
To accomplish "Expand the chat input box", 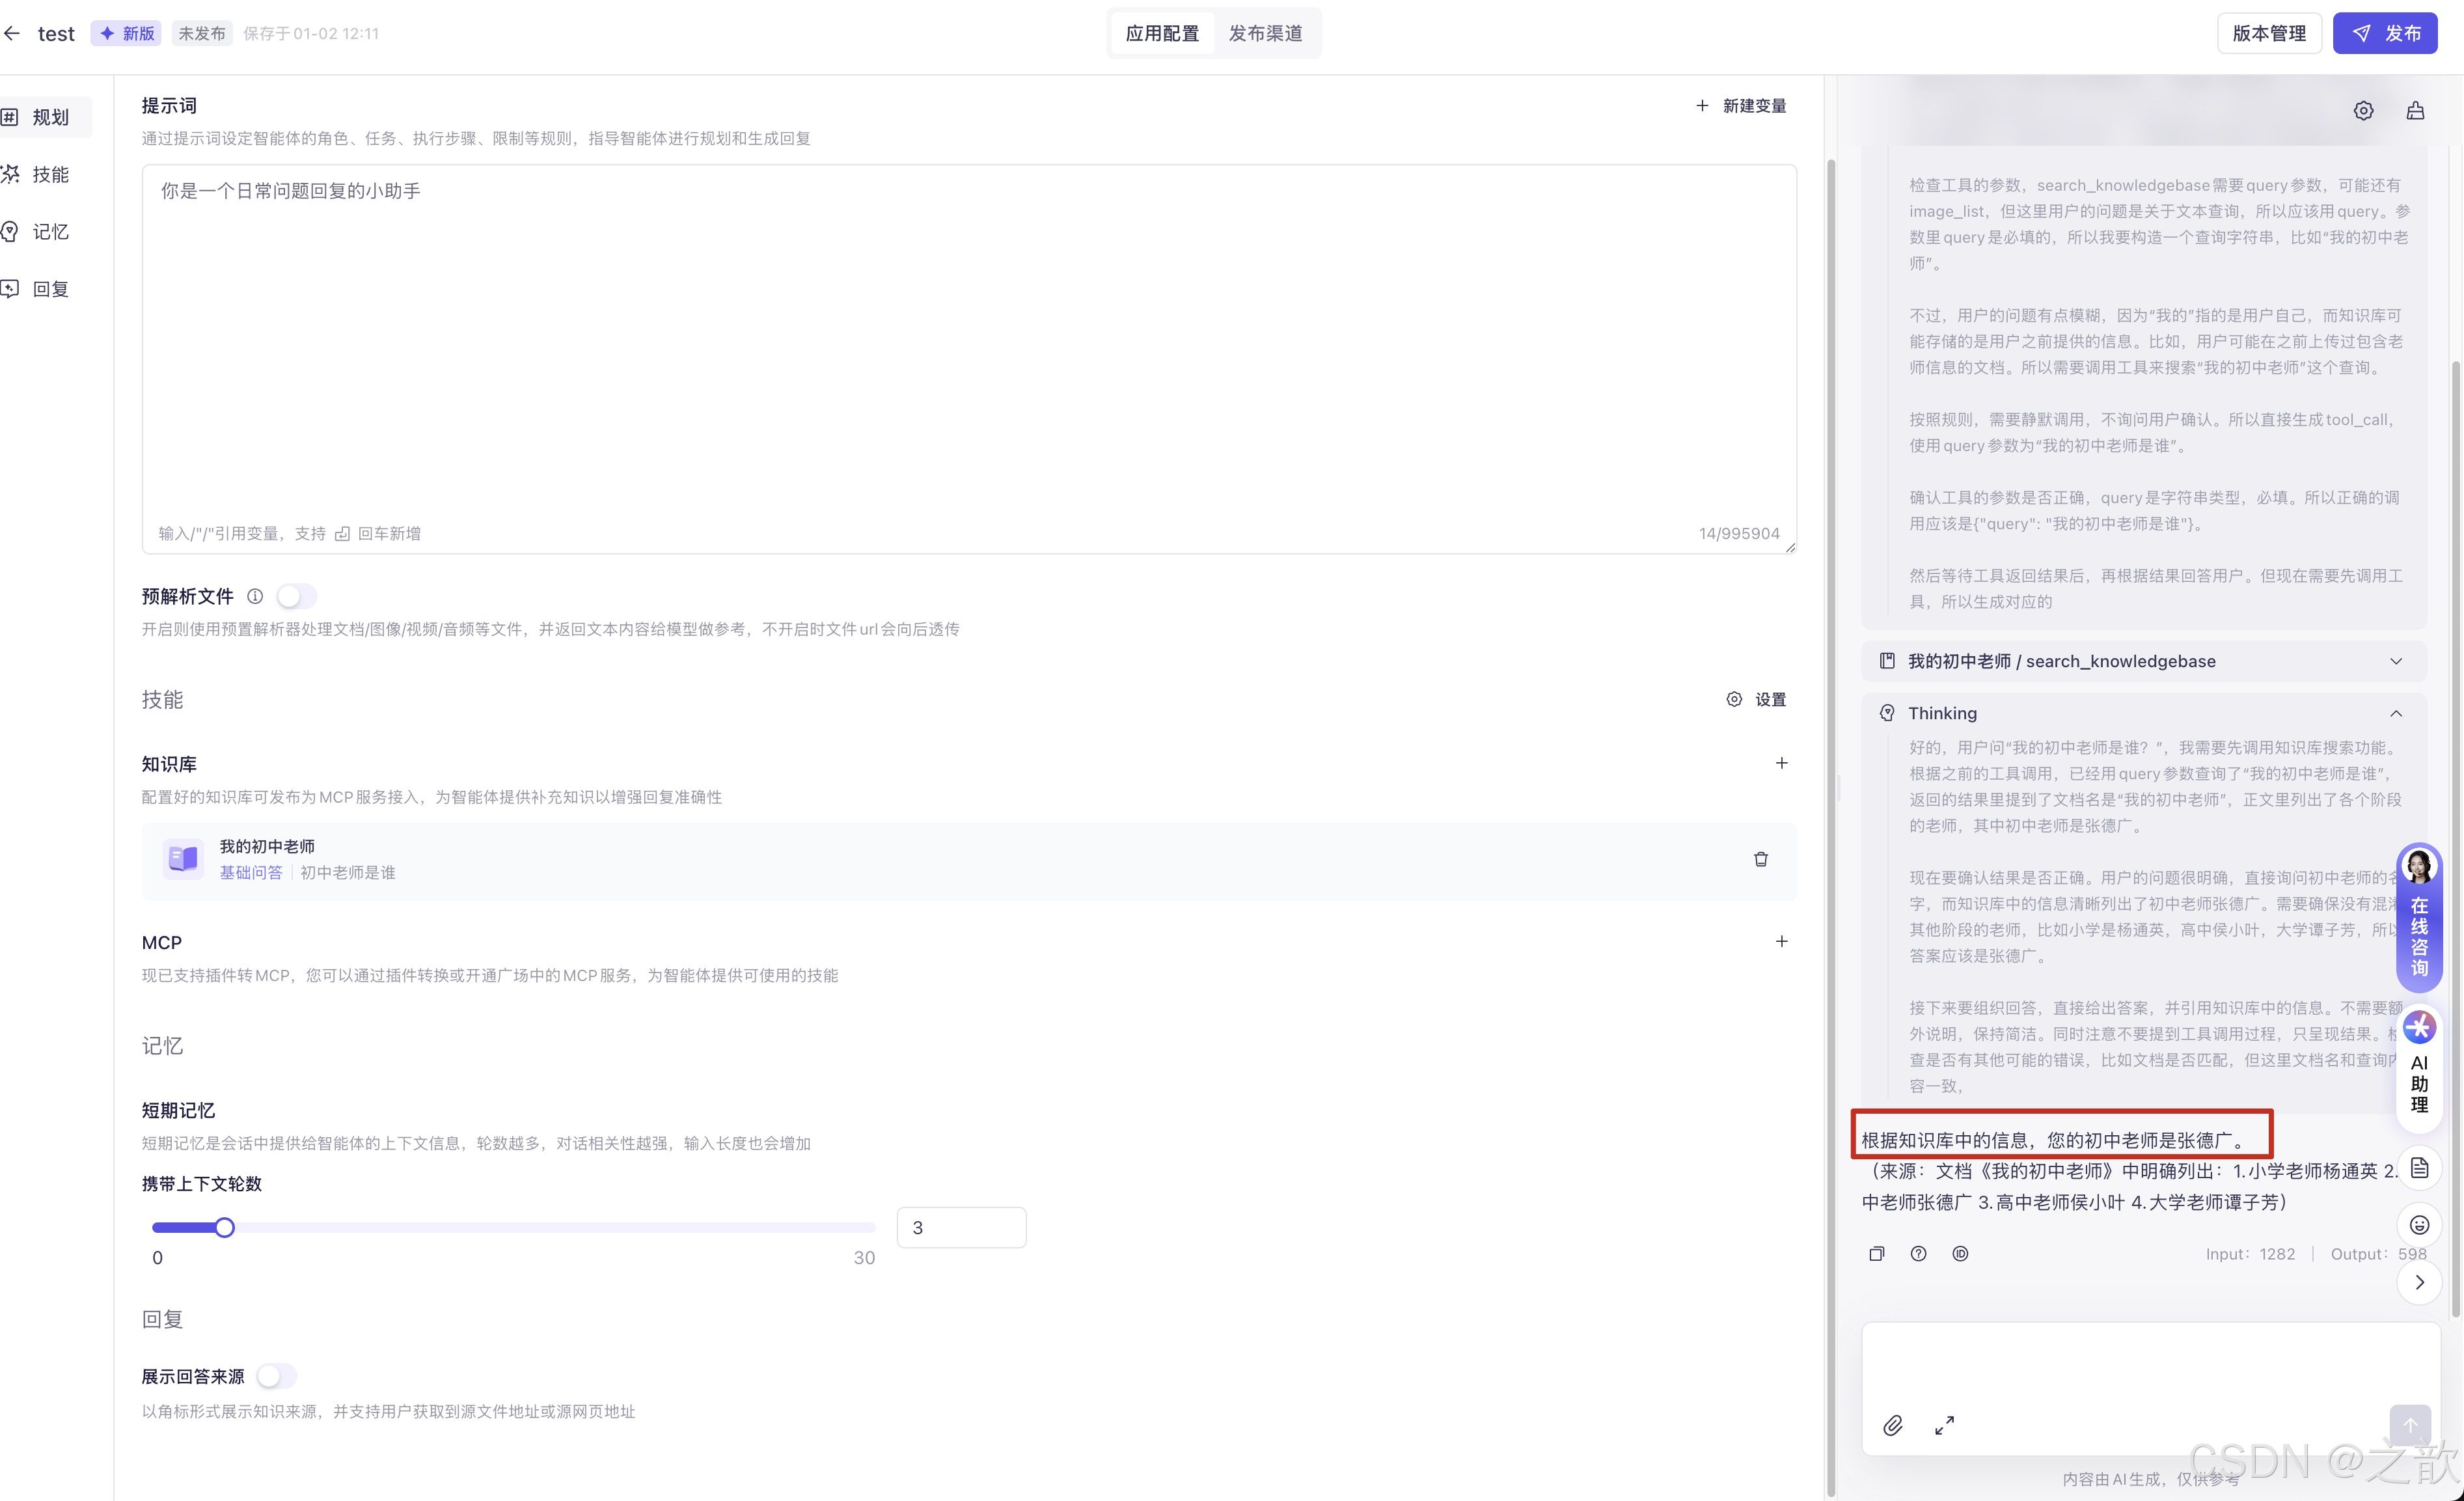I will (x=1944, y=1426).
